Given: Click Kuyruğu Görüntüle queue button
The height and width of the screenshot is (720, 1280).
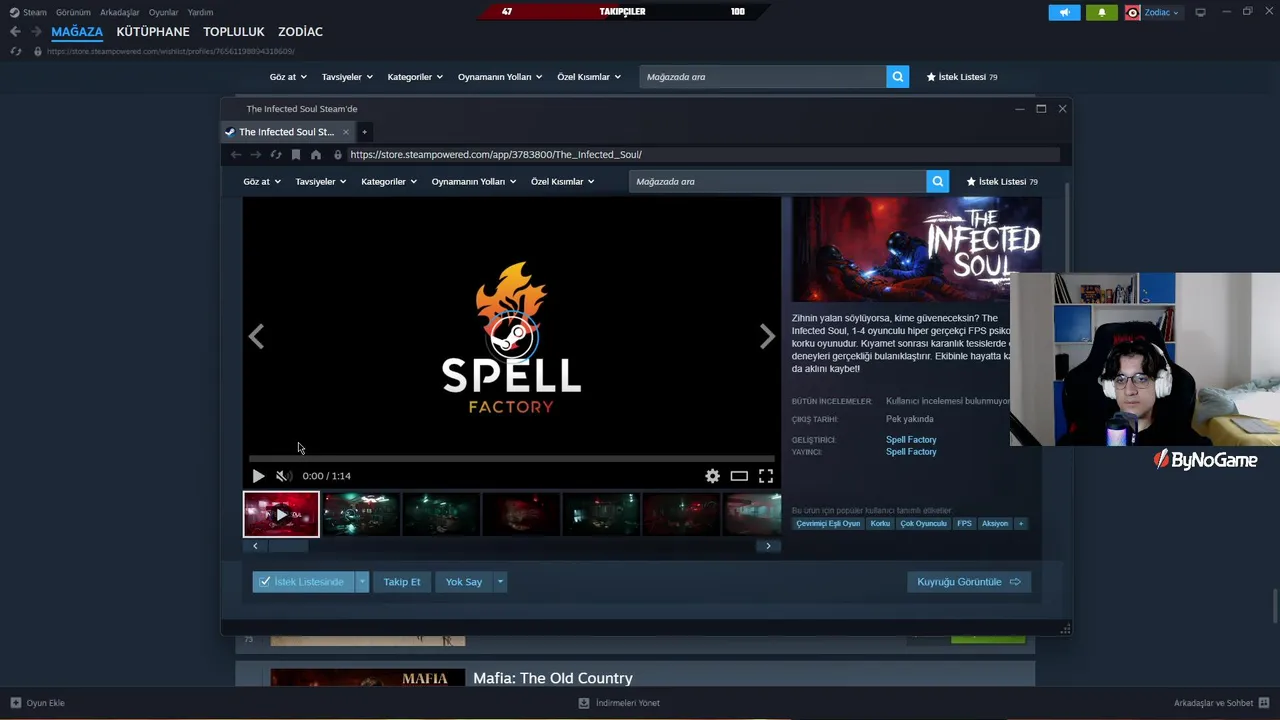Looking at the screenshot, I should tap(969, 582).
